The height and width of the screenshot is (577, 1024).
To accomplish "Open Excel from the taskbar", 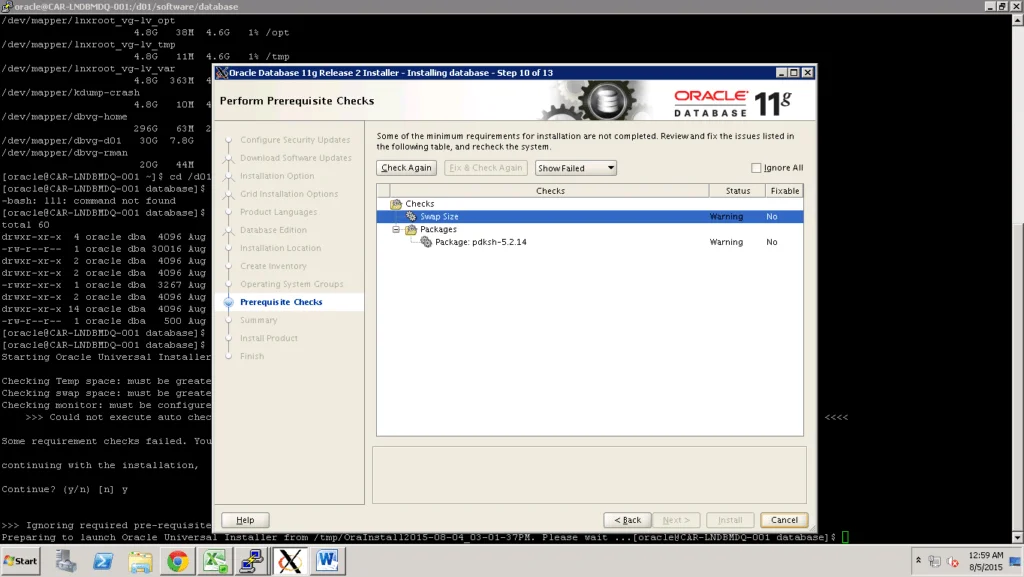I will point(215,561).
